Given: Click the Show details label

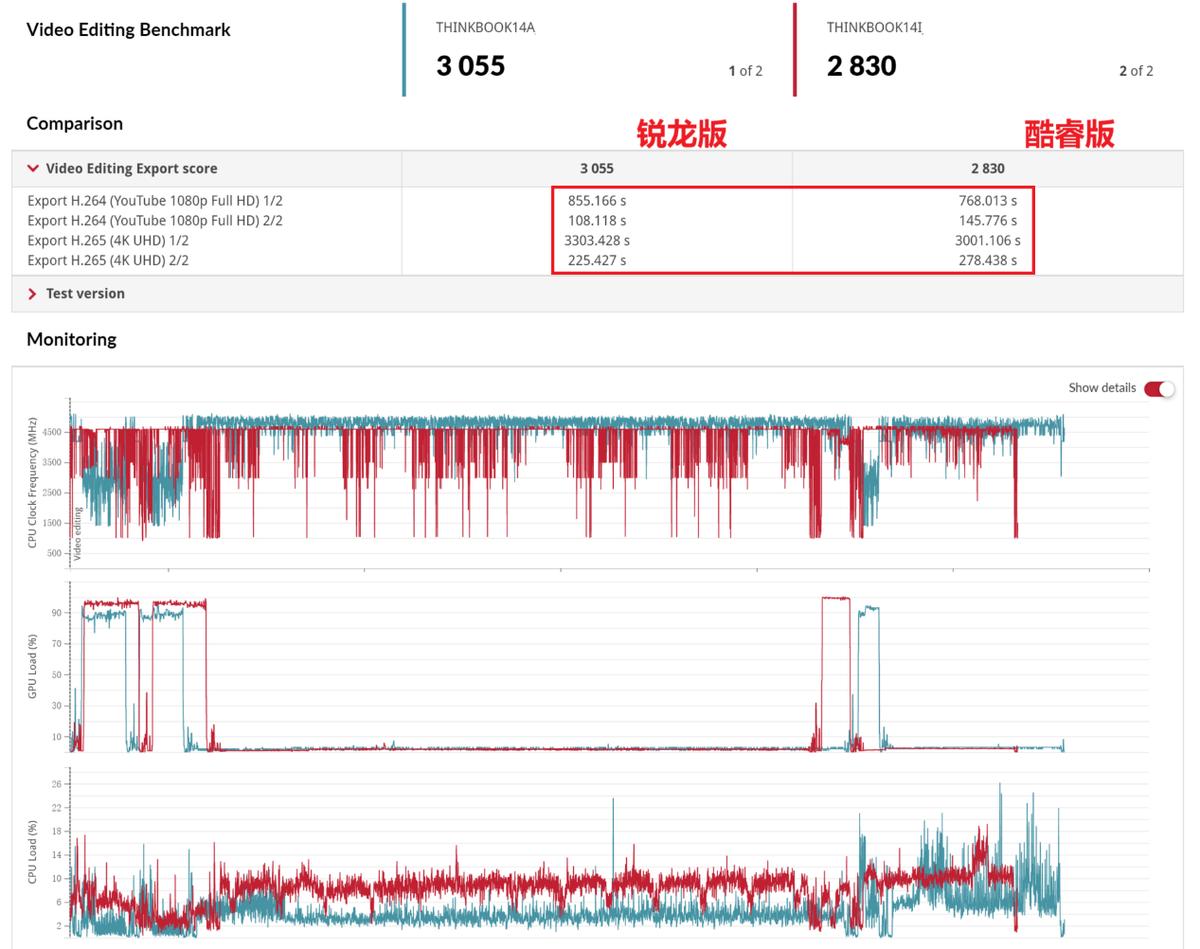Looking at the screenshot, I should (1102, 388).
